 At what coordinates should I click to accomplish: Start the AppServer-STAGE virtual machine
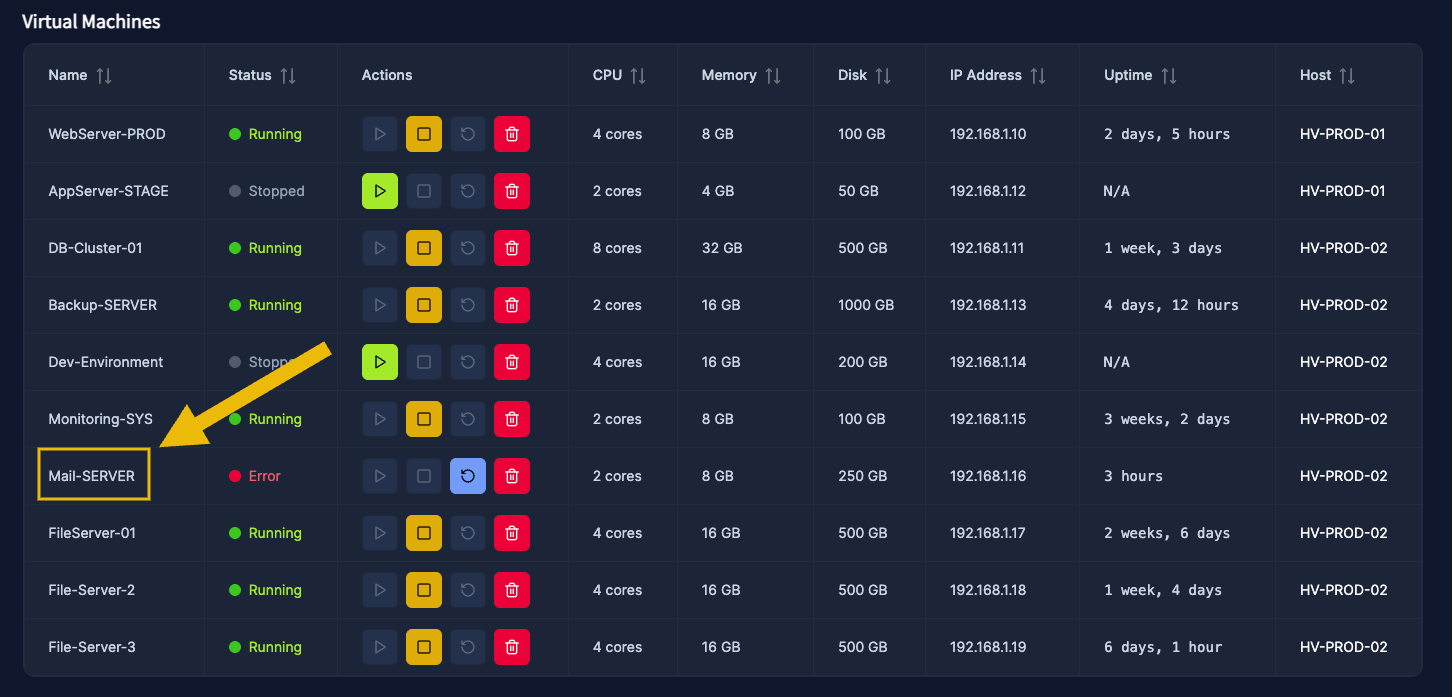380,191
